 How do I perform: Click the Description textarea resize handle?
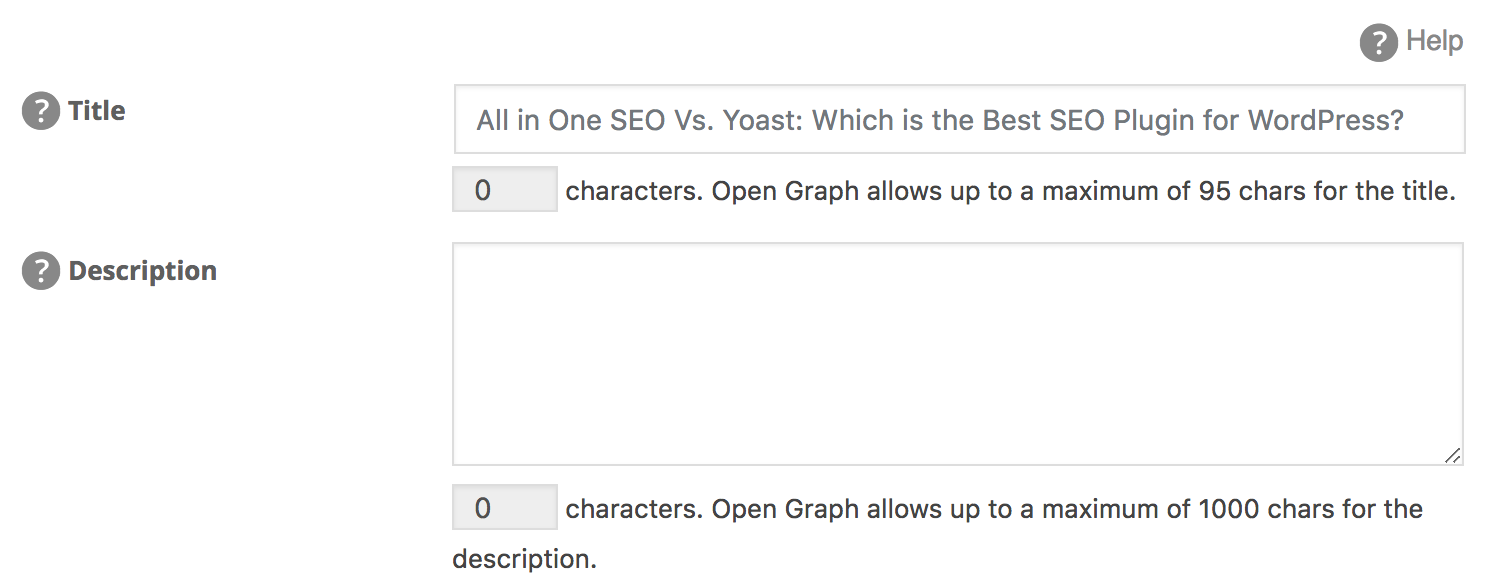(1453, 455)
